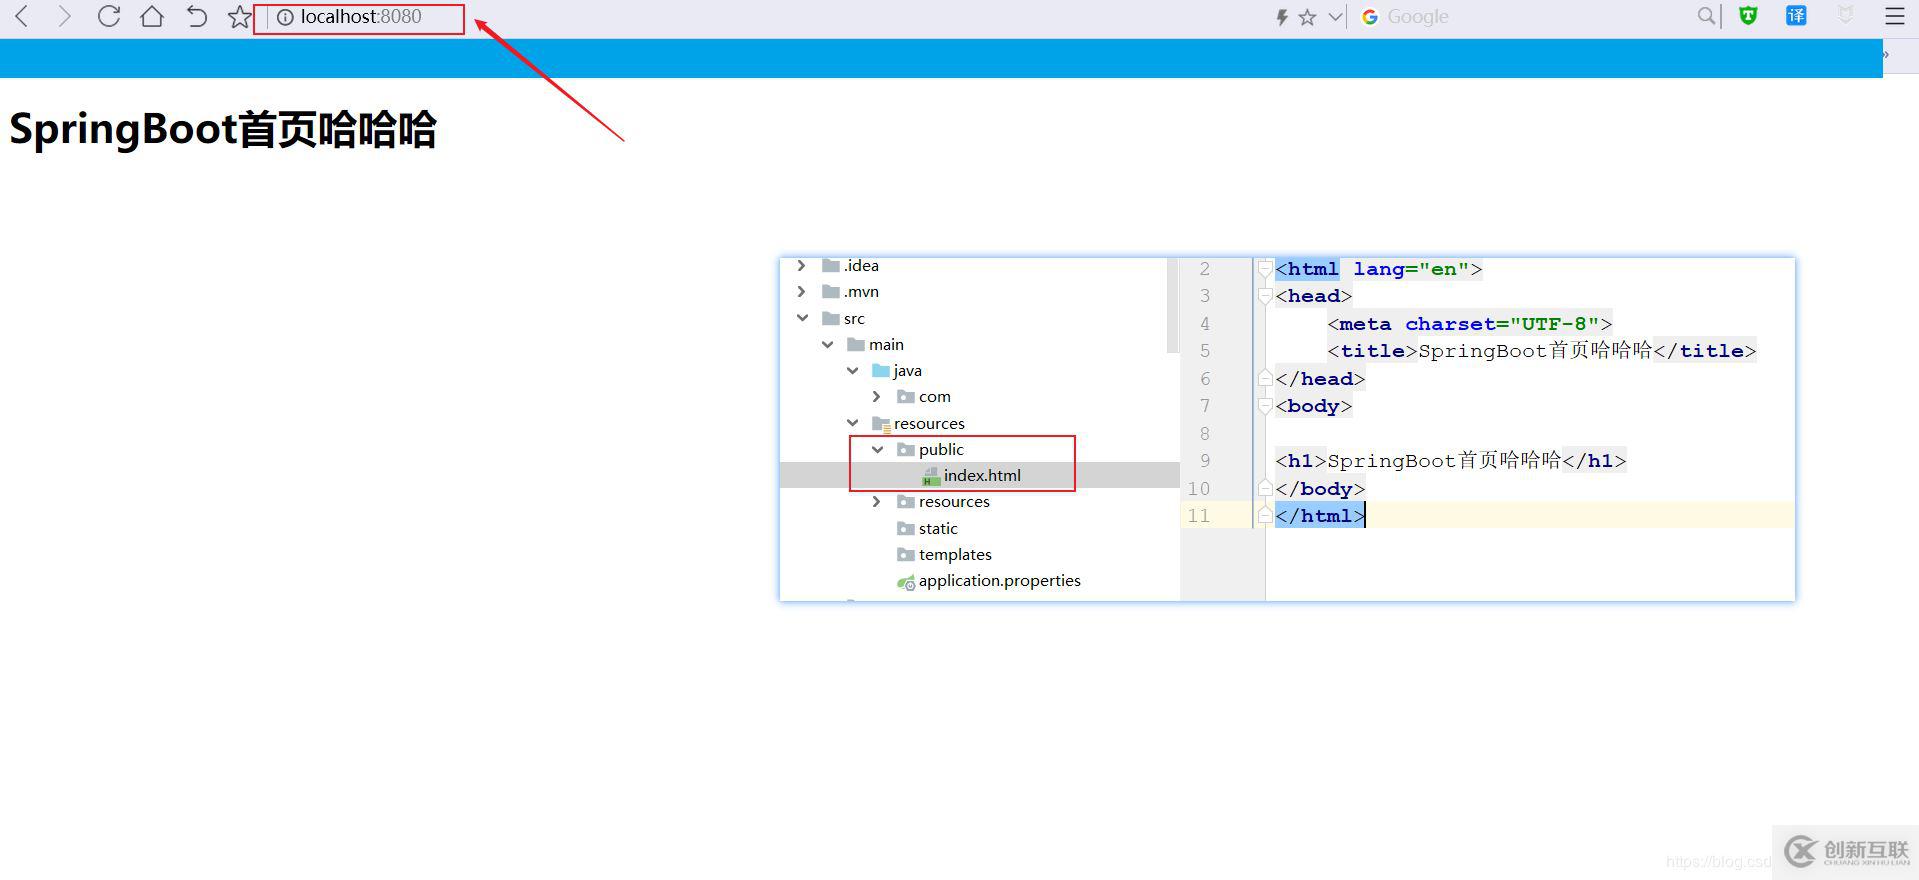Viewport: 1919px width, 880px height.
Task: Reload the localhost page
Action: pyautogui.click(x=109, y=16)
